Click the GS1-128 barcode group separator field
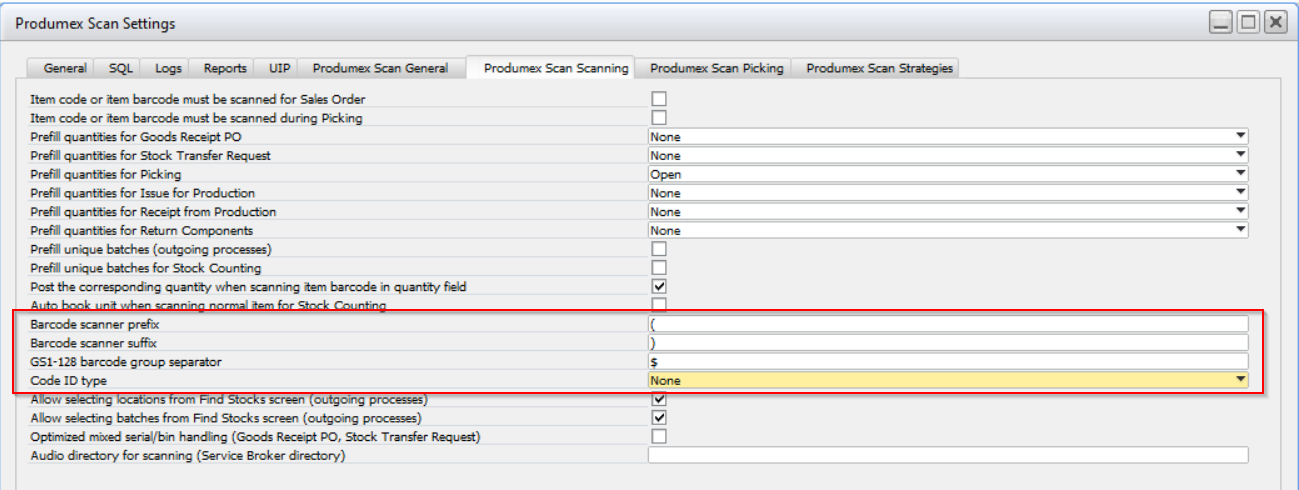This screenshot has height=490, width=1299. 947,361
